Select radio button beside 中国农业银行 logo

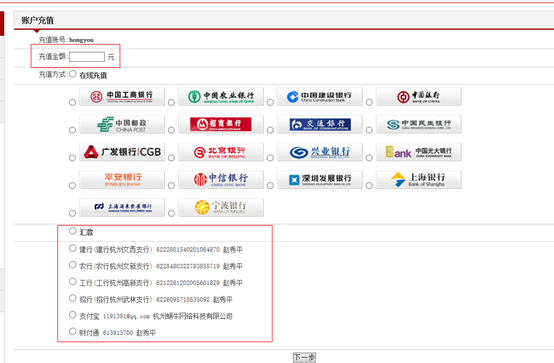click(x=171, y=103)
